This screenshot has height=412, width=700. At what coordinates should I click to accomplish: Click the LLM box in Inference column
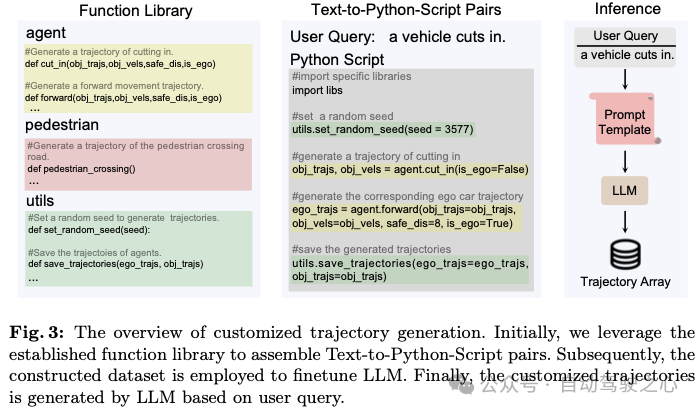tap(624, 191)
